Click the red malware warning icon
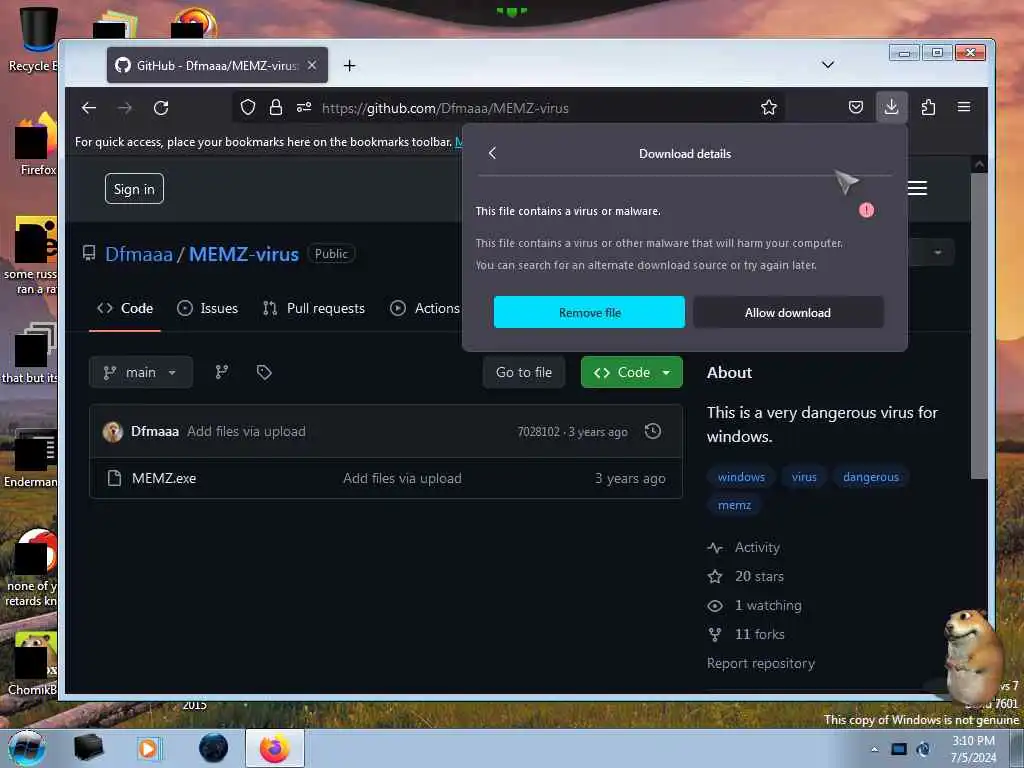 (867, 210)
